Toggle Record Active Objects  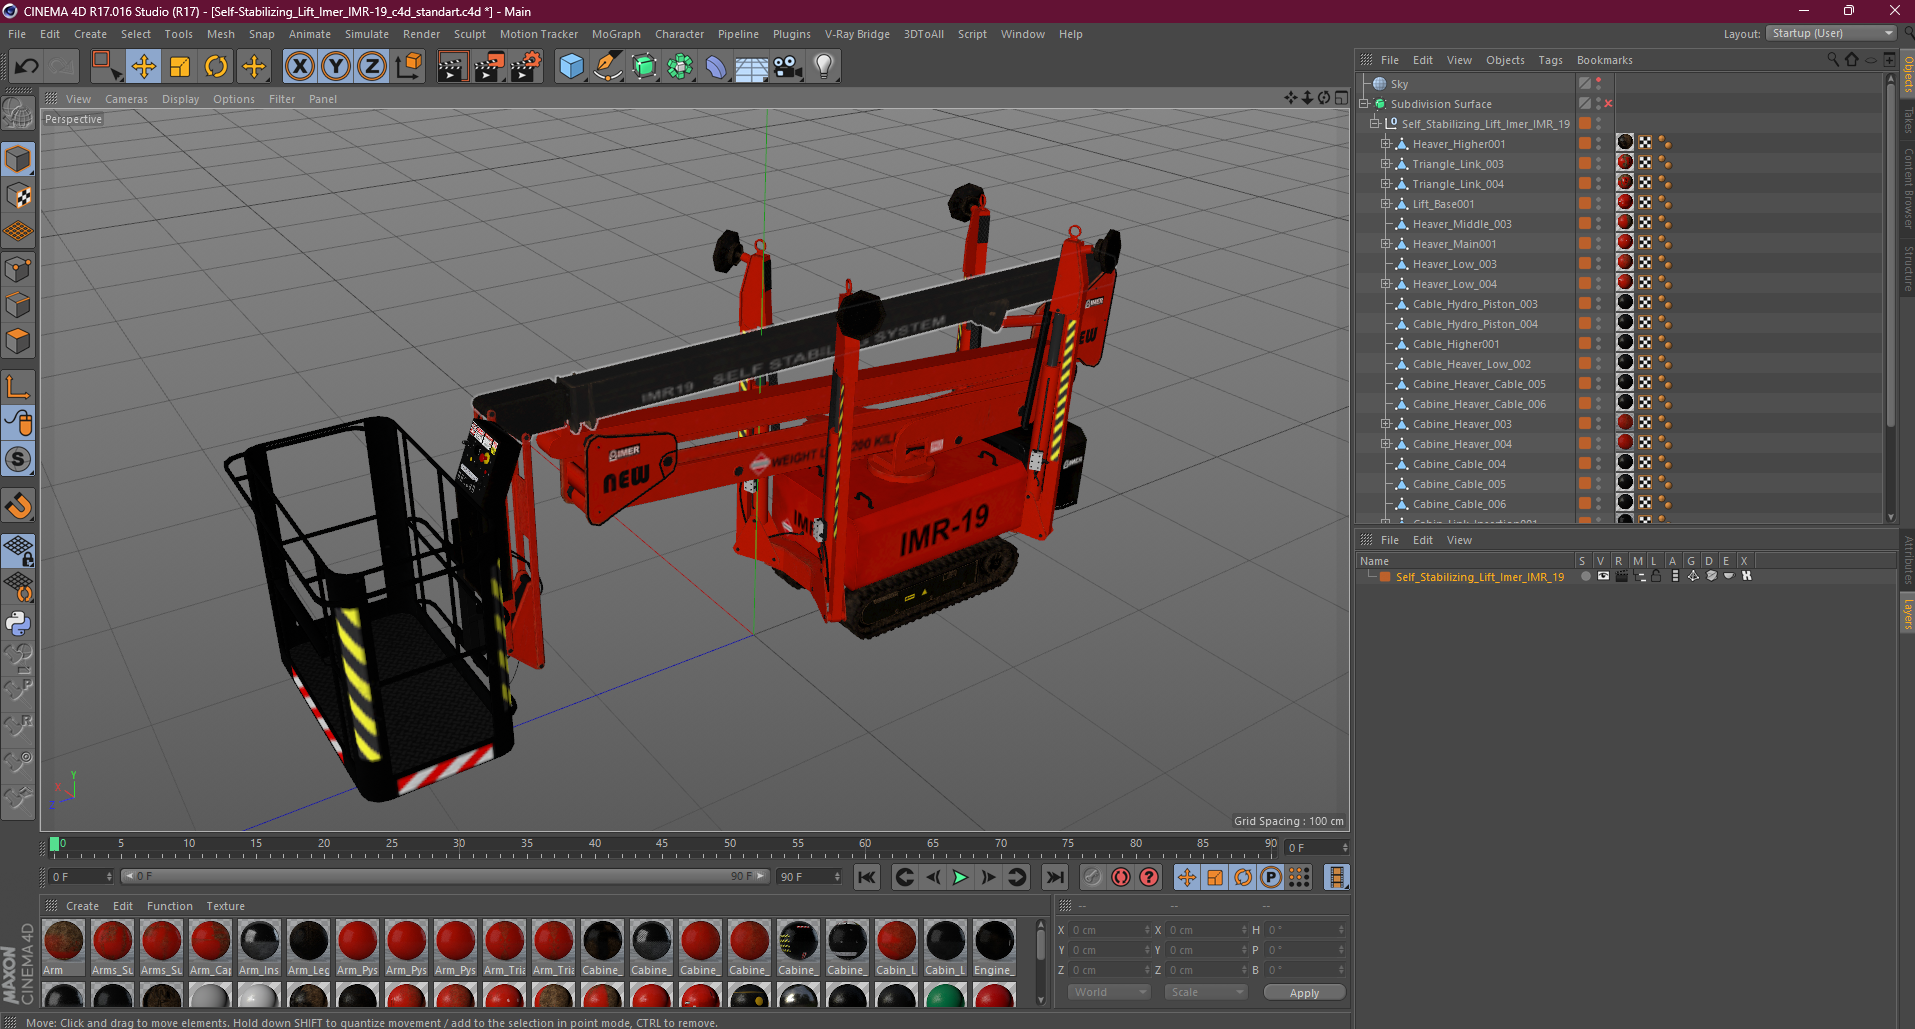click(x=1121, y=877)
